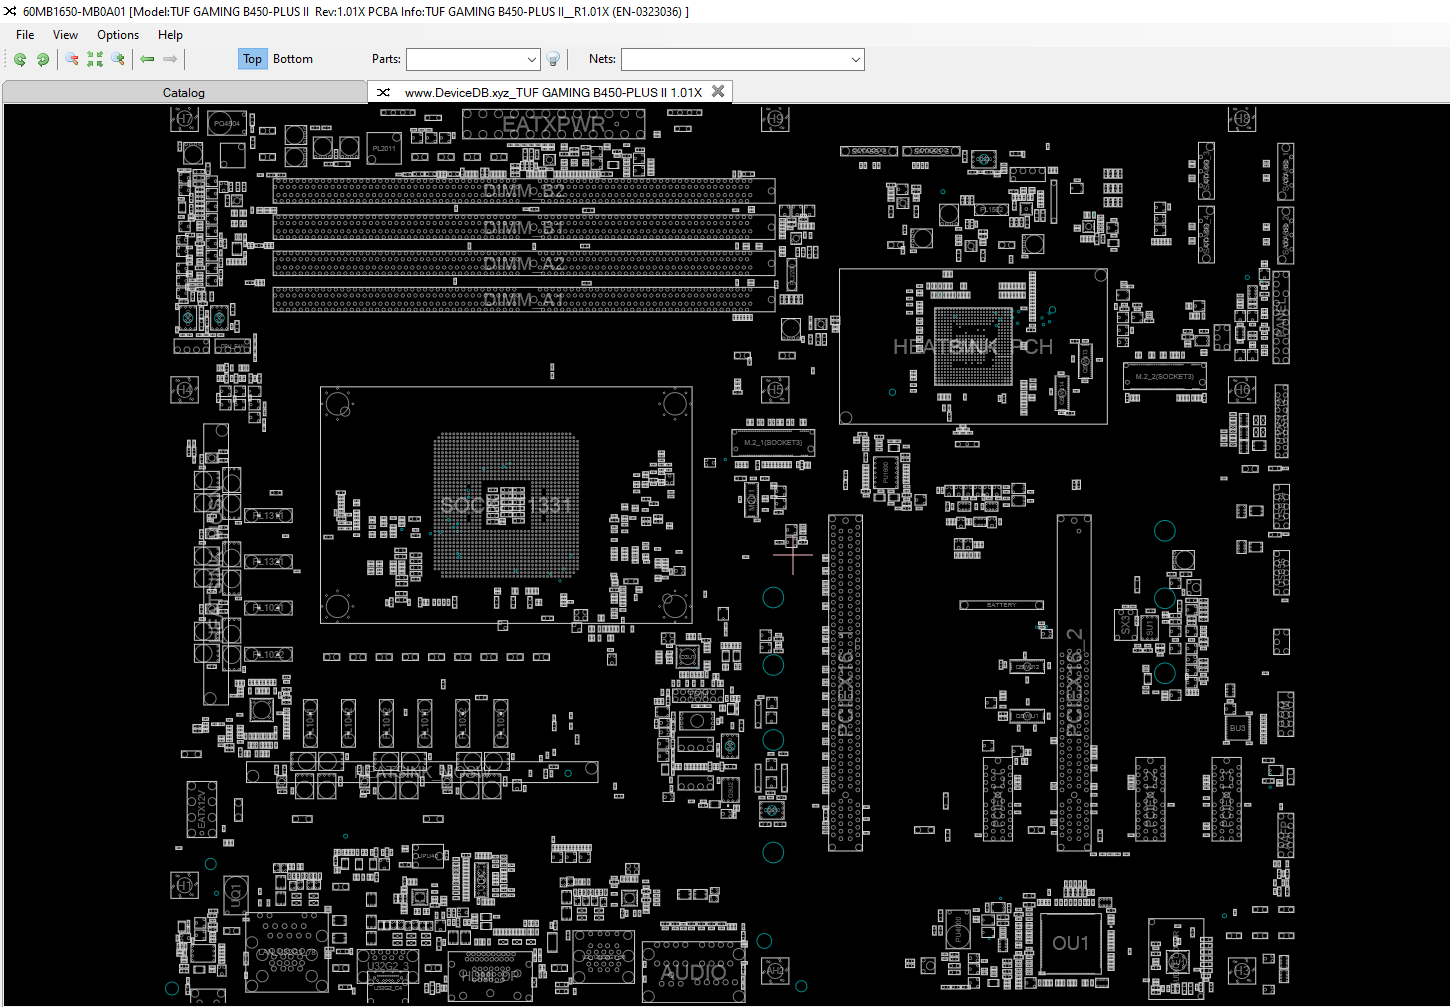Select the DeviceDB TUF GAMING B450-PLUS II tab
Image resolution: width=1450 pixels, height=1007 pixels.
point(552,92)
